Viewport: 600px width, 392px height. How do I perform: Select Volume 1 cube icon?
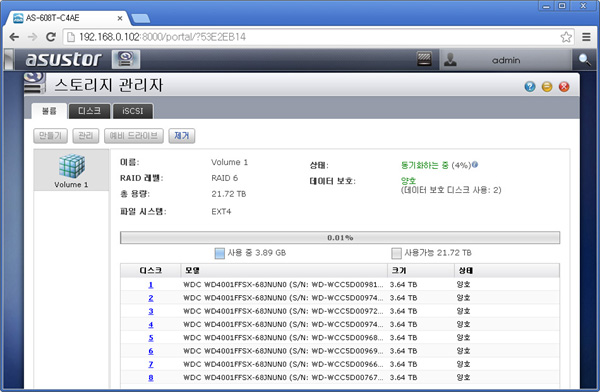72,165
